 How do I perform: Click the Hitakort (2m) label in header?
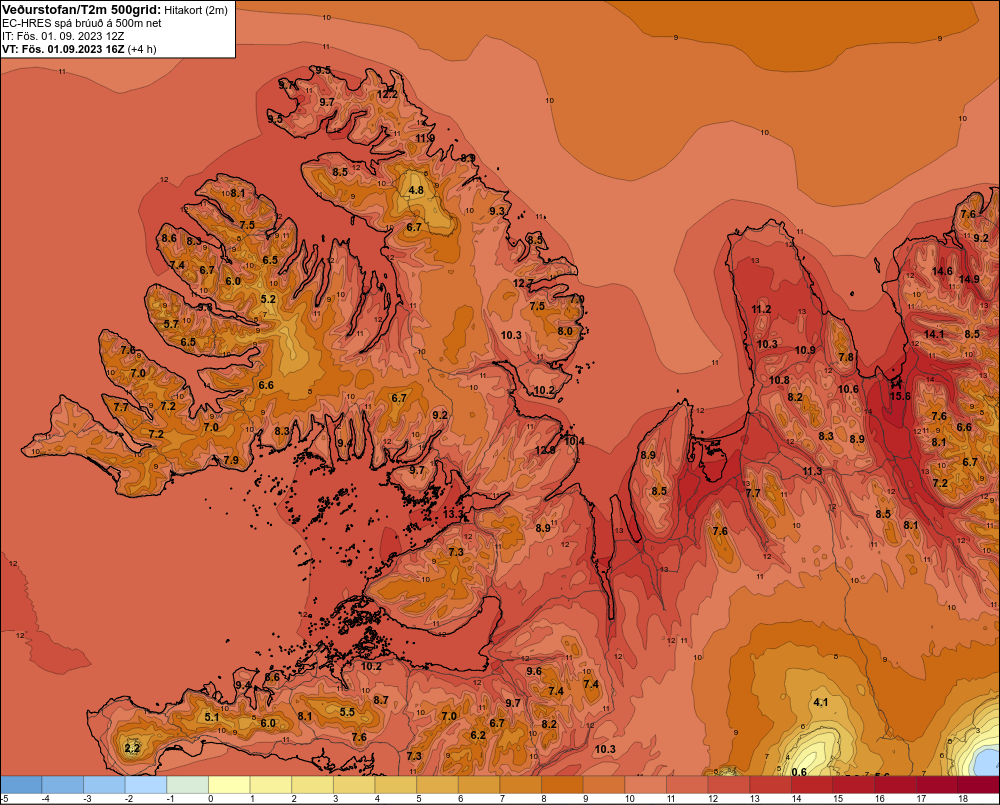(196, 10)
